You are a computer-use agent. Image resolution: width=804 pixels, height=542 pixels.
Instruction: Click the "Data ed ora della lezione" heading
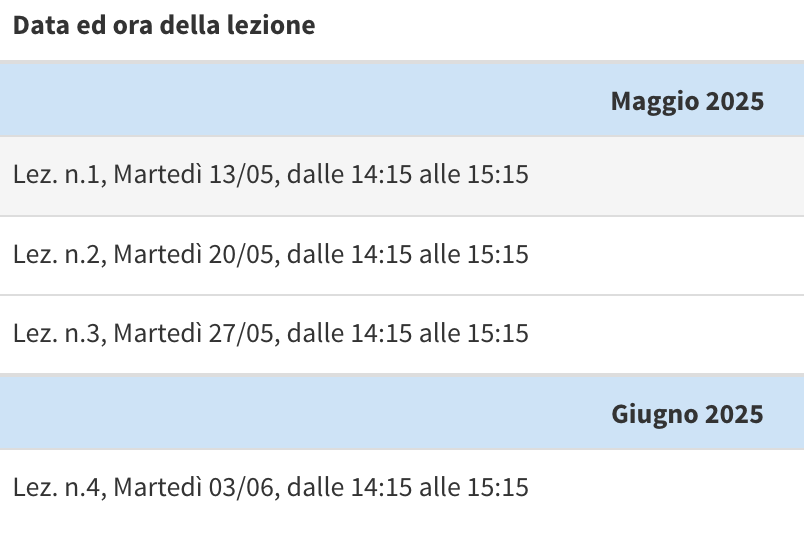pos(164,26)
